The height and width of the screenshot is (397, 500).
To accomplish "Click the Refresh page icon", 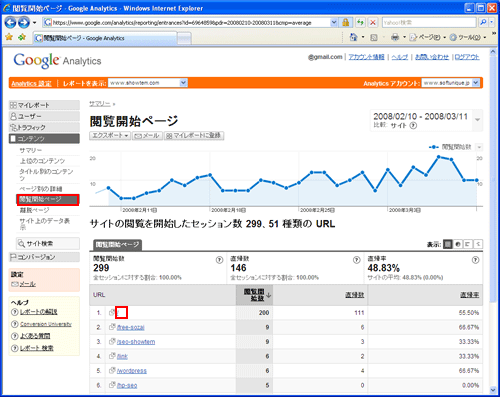I will tap(360, 23).
